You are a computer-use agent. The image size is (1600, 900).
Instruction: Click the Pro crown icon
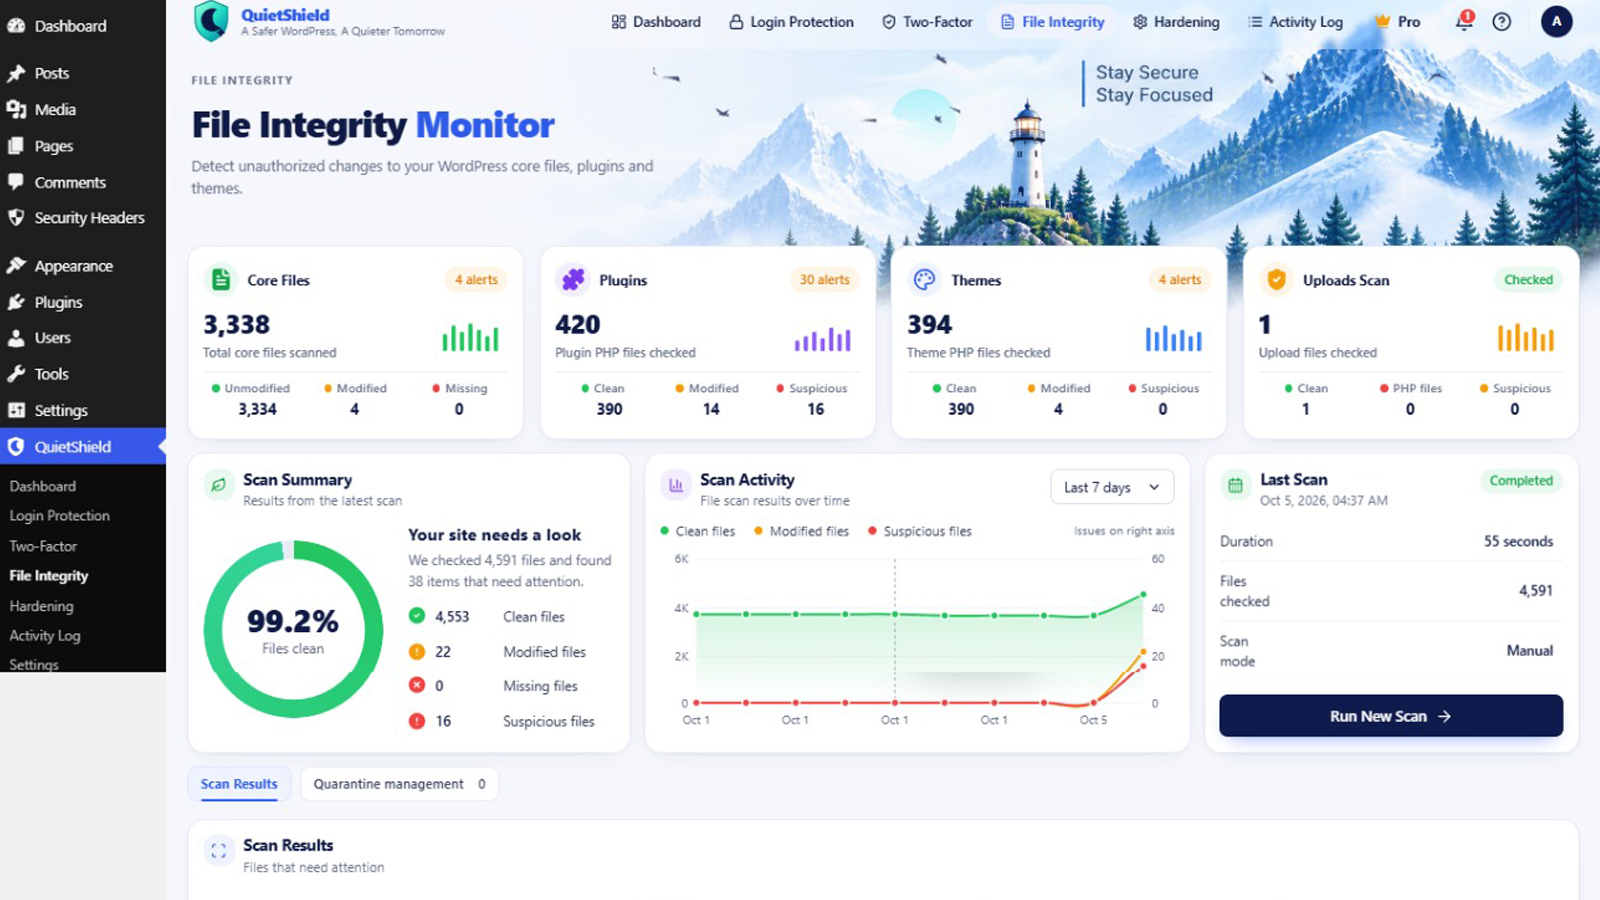click(1383, 21)
